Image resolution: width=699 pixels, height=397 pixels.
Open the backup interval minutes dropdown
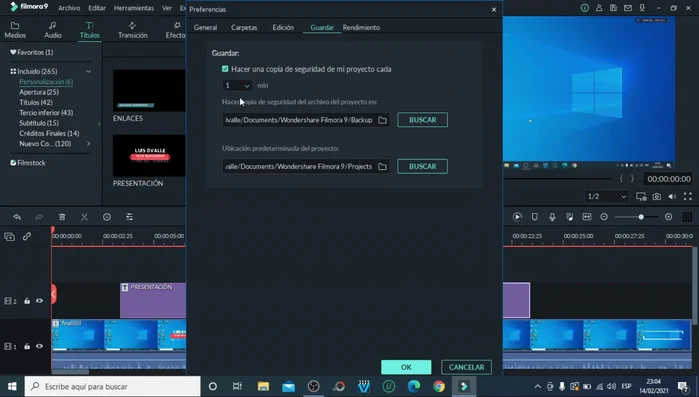pyautogui.click(x=237, y=86)
